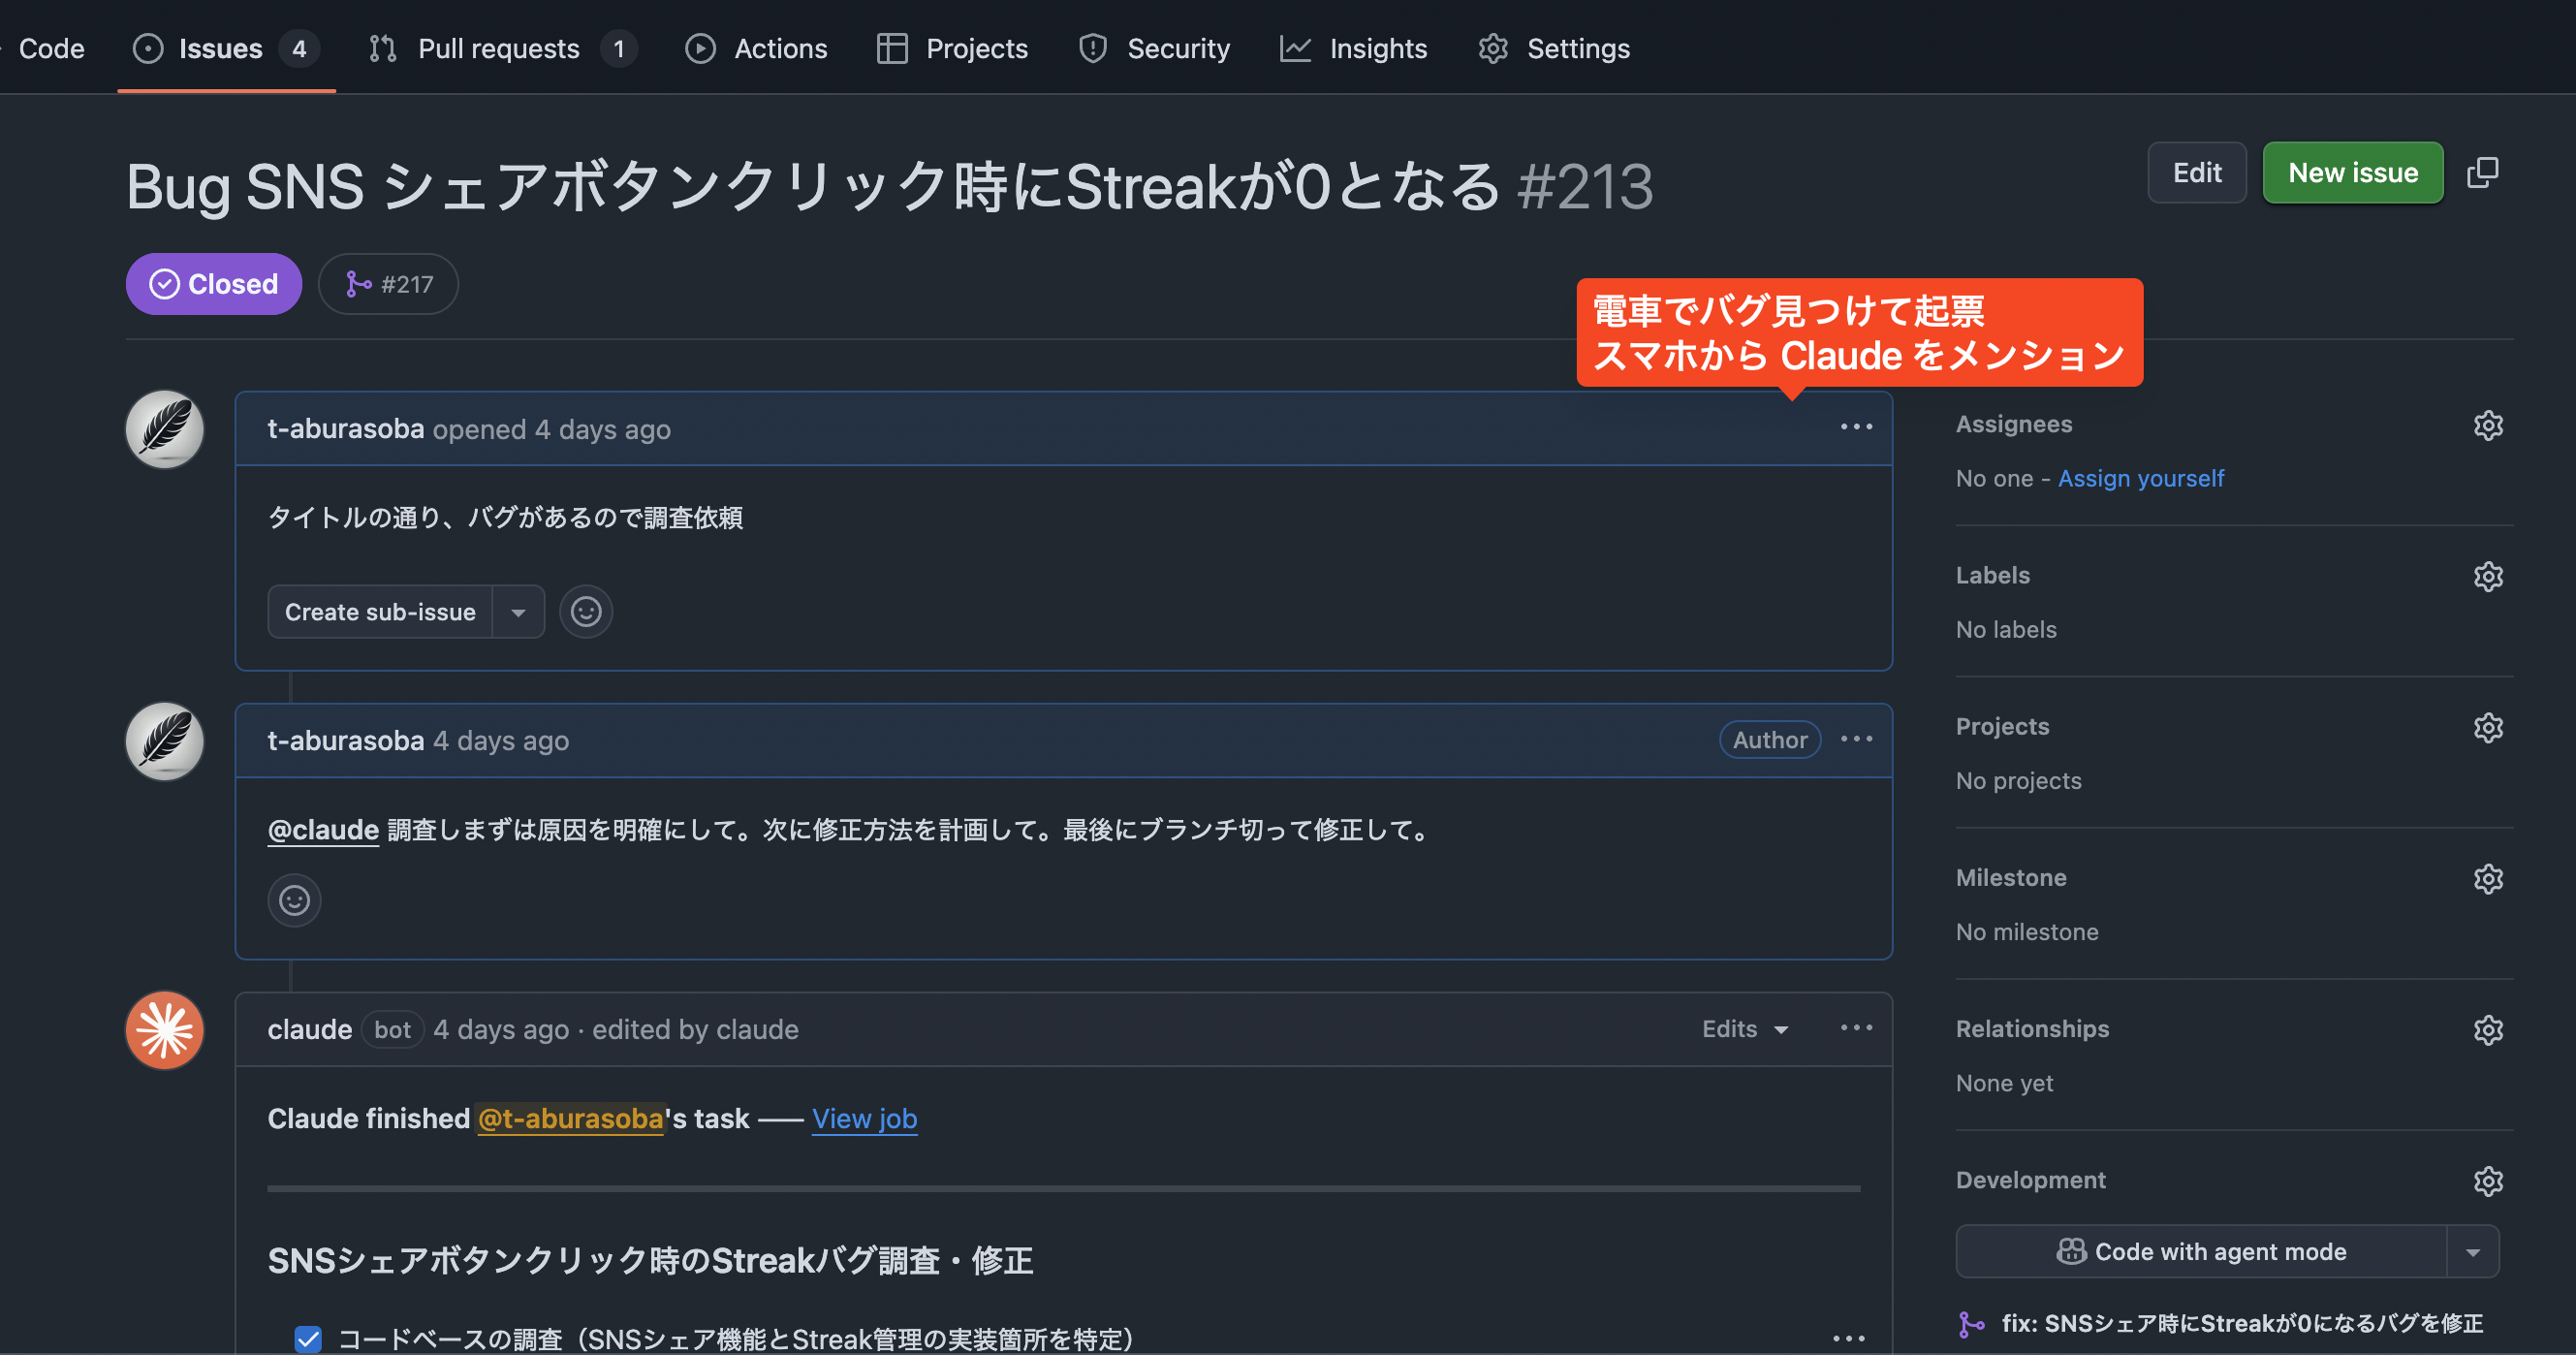
Task: Click Code with agent mode button
Action: (2201, 1251)
